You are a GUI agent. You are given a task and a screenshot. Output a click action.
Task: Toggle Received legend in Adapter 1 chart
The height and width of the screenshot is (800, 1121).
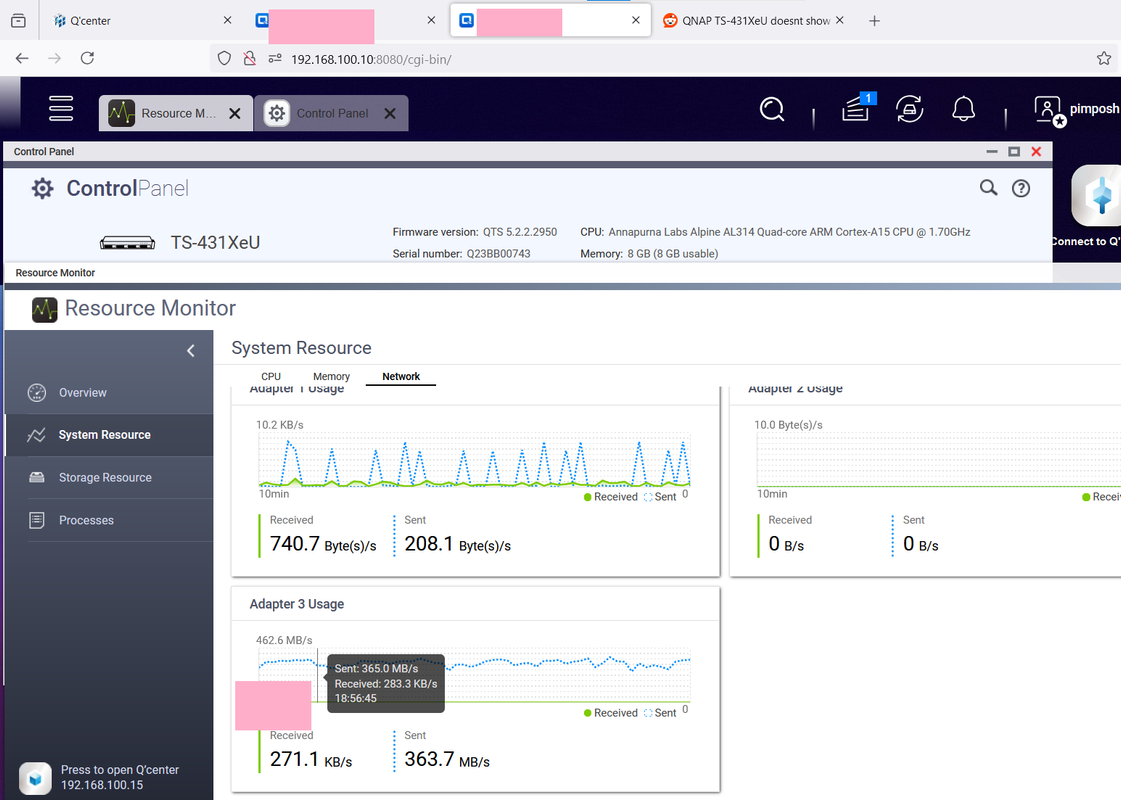[x=611, y=497]
